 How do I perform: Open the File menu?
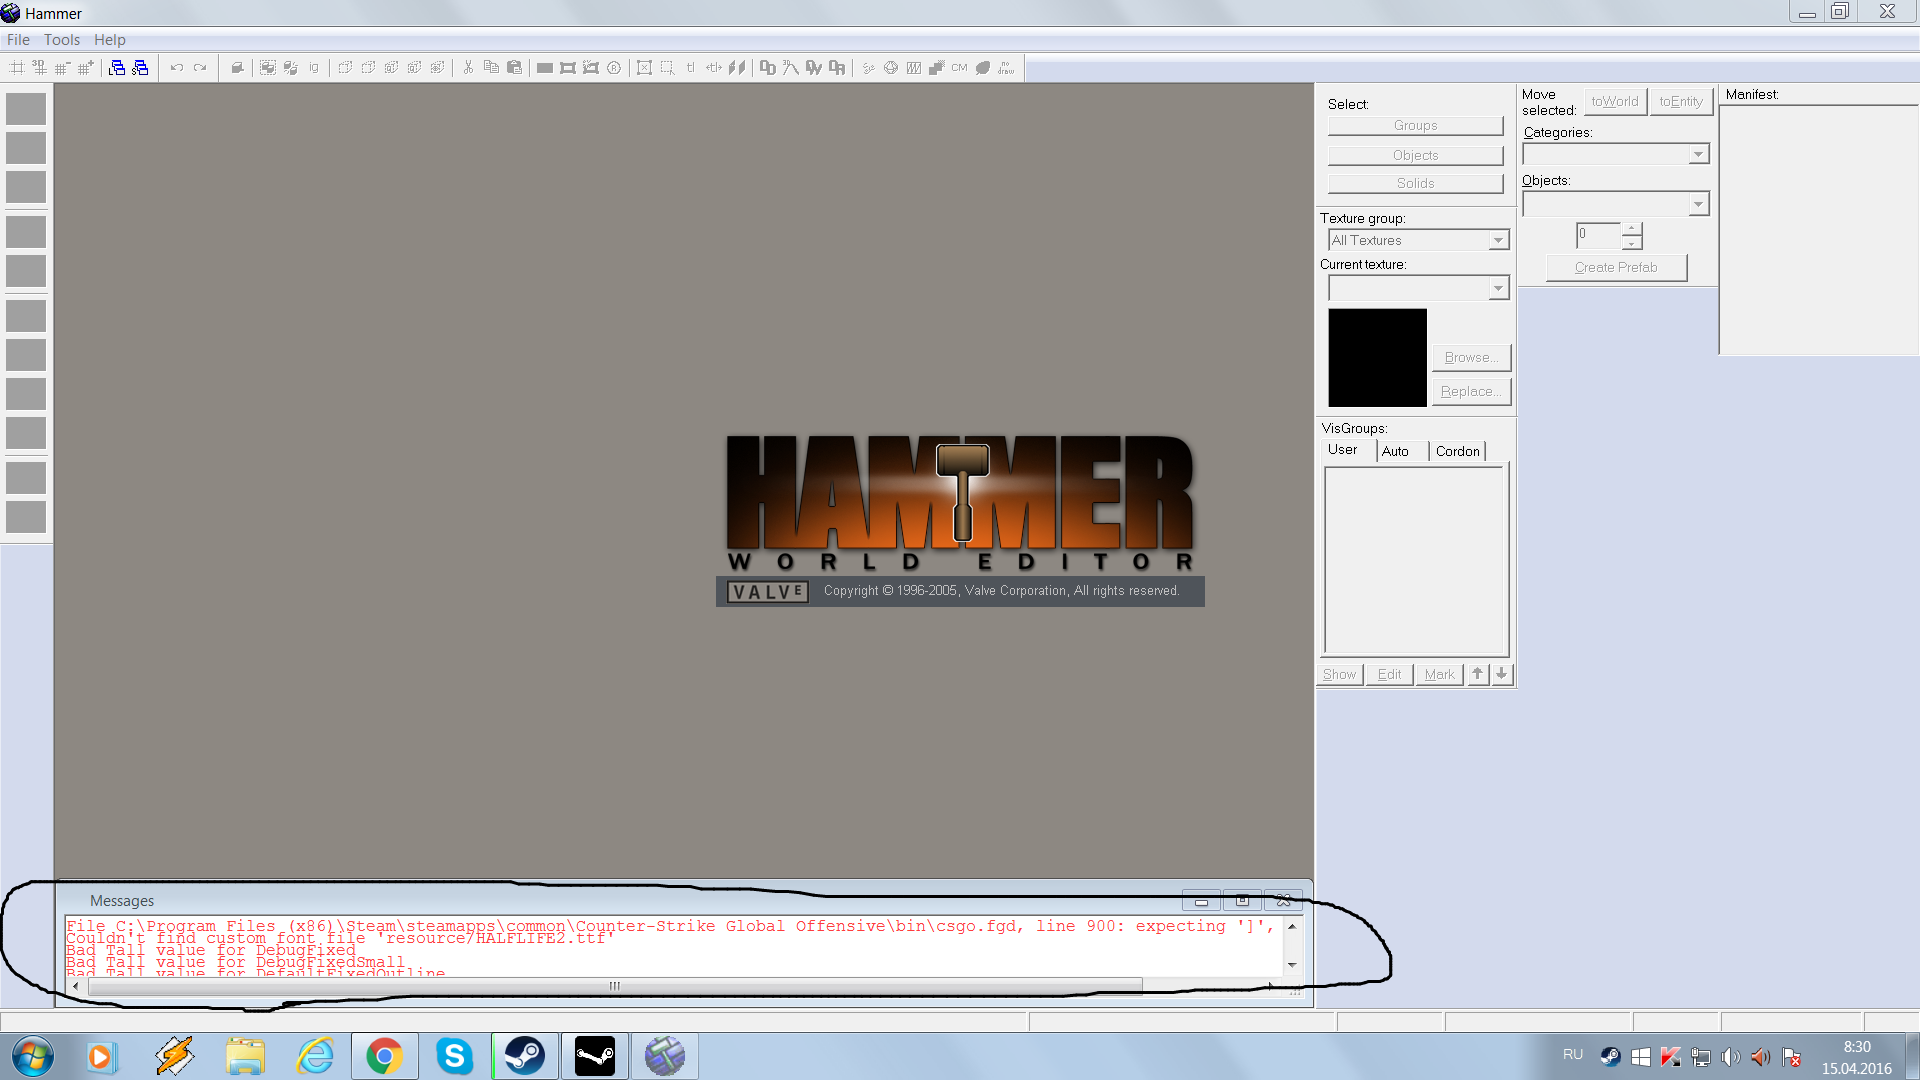pyautogui.click(x=18, y=40)
